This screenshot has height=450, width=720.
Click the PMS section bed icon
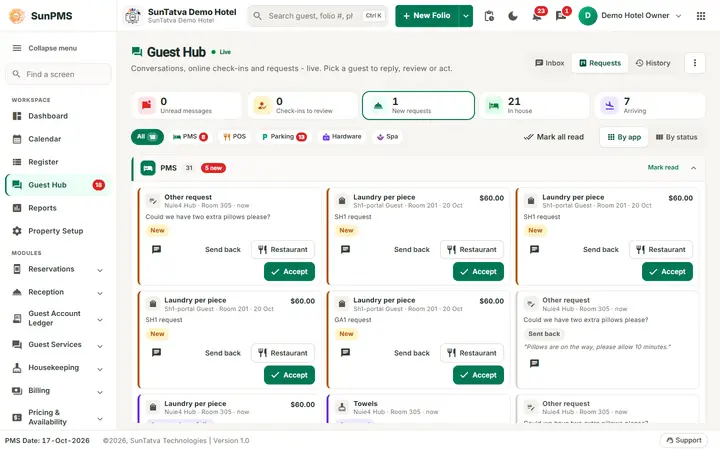click(x=148, y=168)
